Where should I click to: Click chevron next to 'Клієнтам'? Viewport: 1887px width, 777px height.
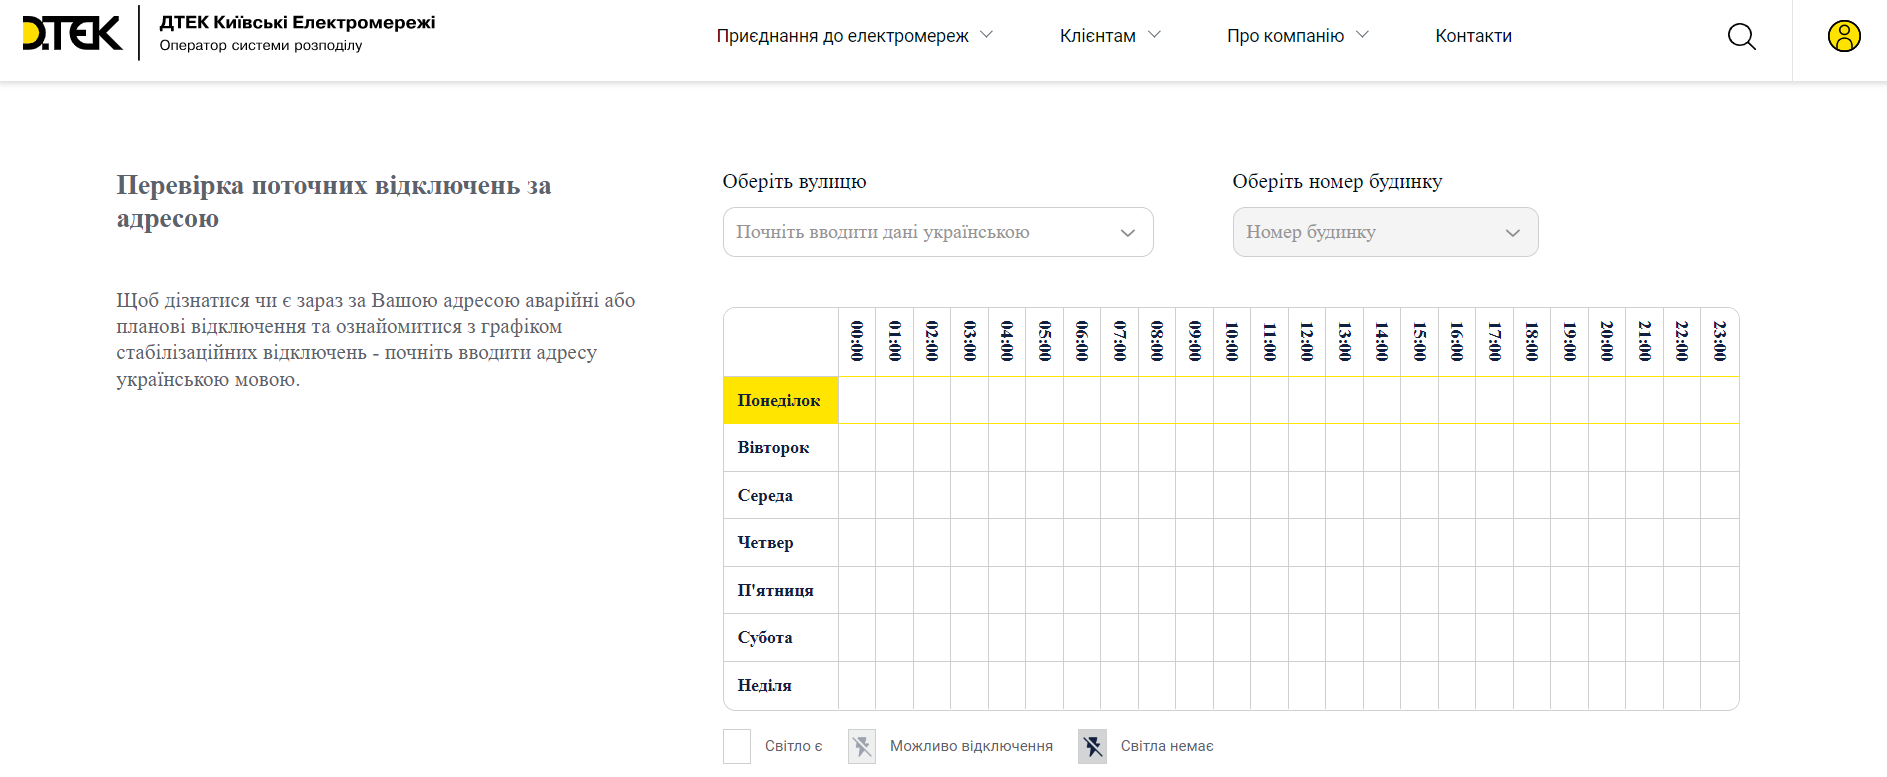[x=1154, y=35]
